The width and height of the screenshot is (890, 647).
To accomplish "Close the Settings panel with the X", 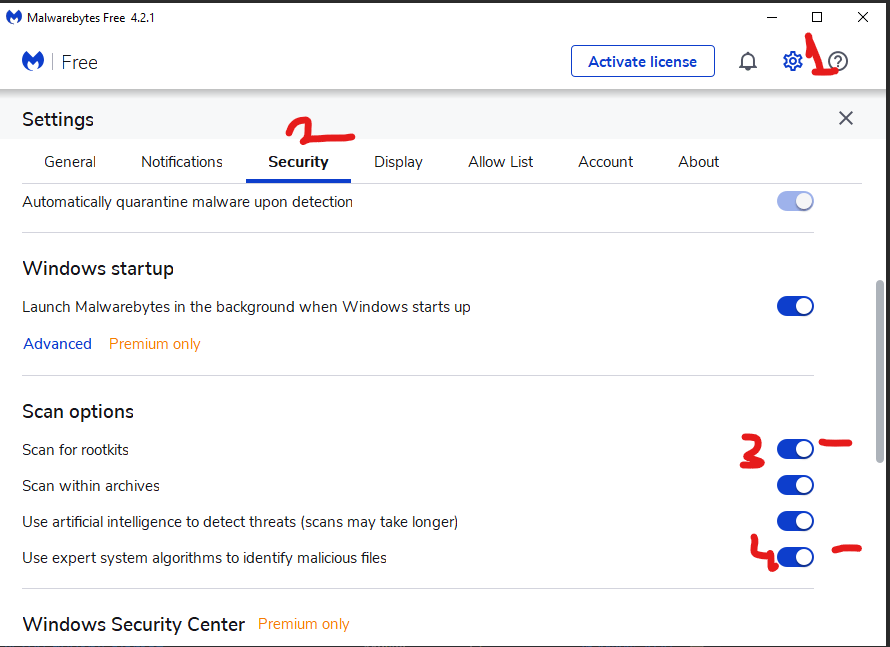I will (846, 118).
